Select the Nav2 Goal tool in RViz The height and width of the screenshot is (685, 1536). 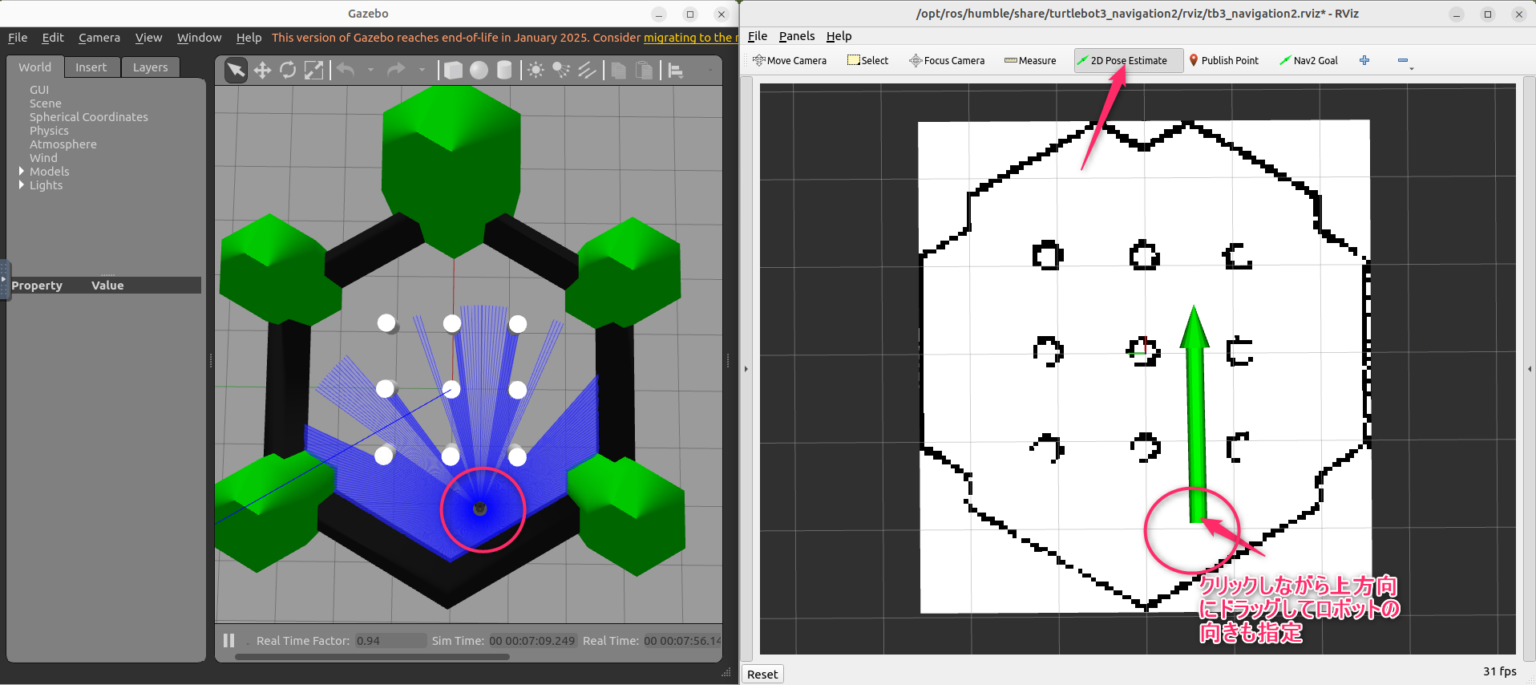click(x=1308, y=60)
